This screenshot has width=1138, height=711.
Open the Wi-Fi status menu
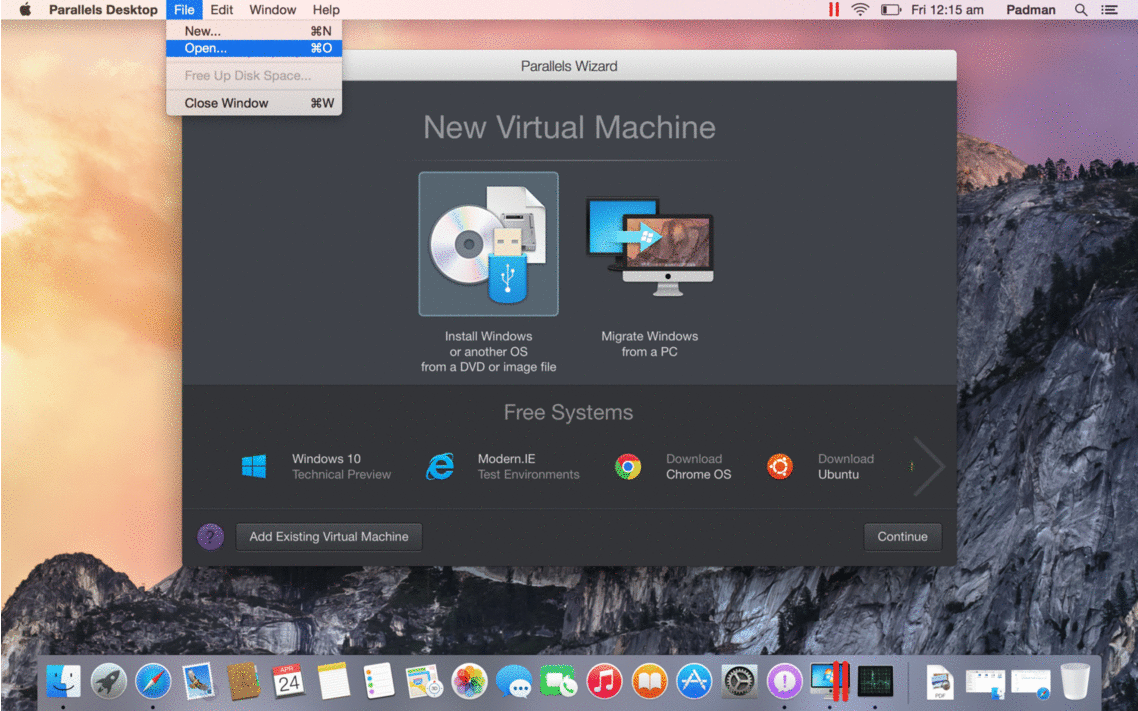tap(860, 9)
